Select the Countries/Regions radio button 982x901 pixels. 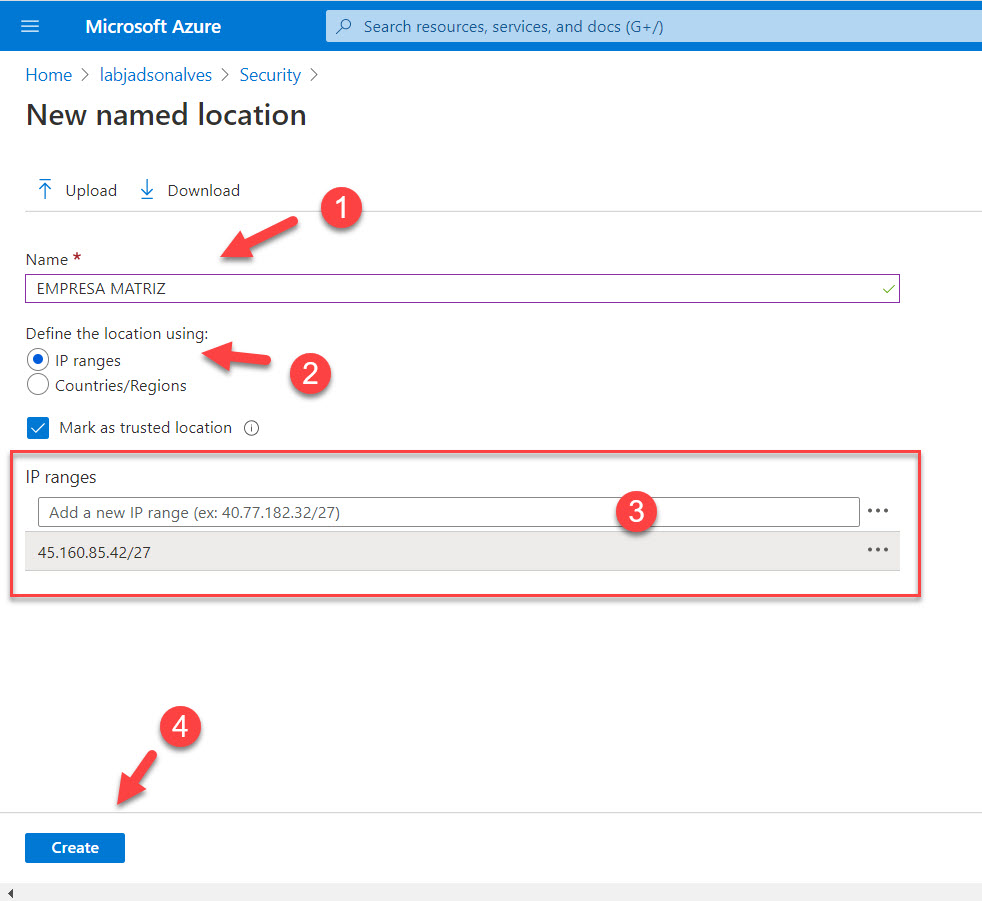[38, 385]
